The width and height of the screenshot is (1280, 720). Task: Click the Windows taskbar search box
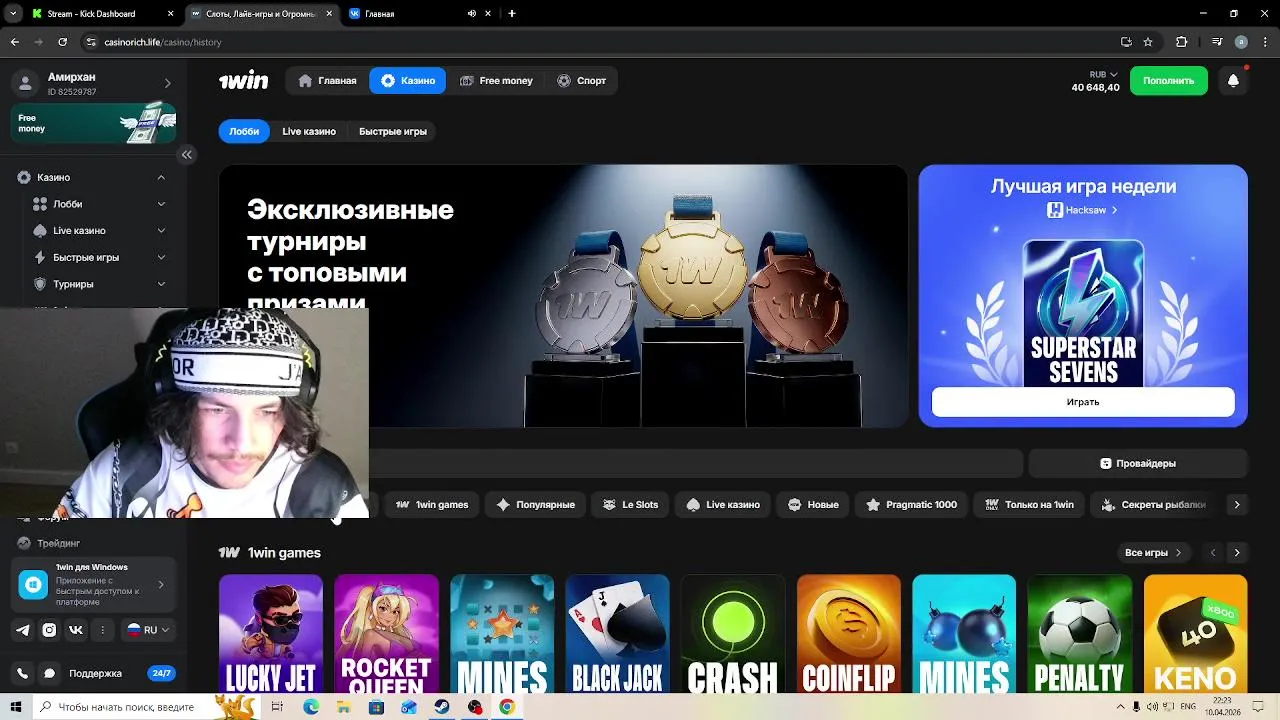[x=148, y=707]
